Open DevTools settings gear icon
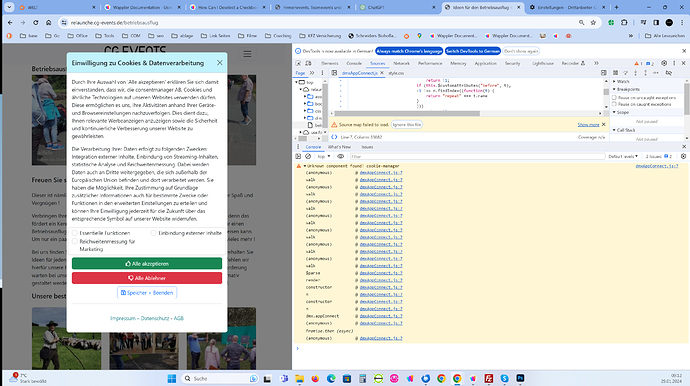 (664, 63)
